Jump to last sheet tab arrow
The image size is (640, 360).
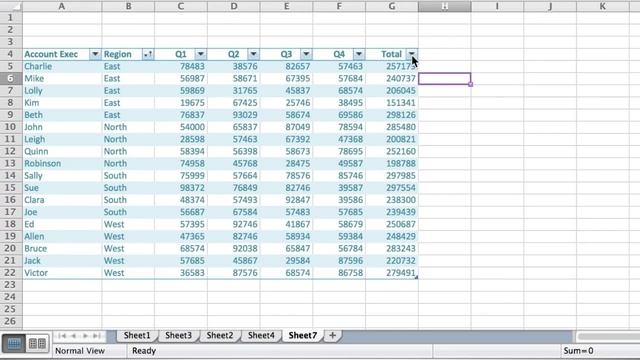coord(97,336)
